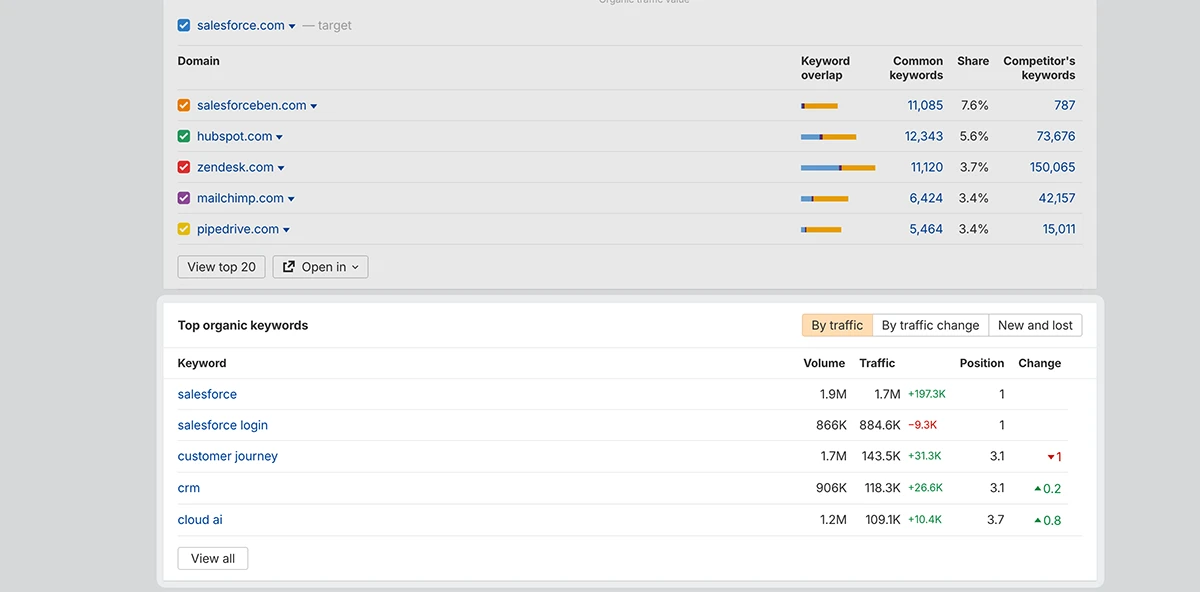Viewport: 1200px width, 592px height.
Task: Open the salesforce login keyword link
Action: tap(223, 425)
